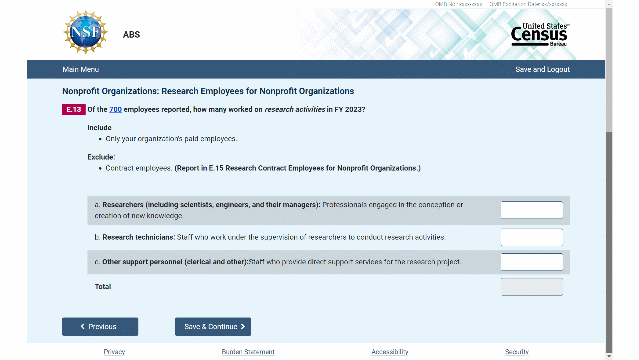Click the Save & Continue button
The height and width of the screenshot is (360, 639).
click(x=213, y=327)
